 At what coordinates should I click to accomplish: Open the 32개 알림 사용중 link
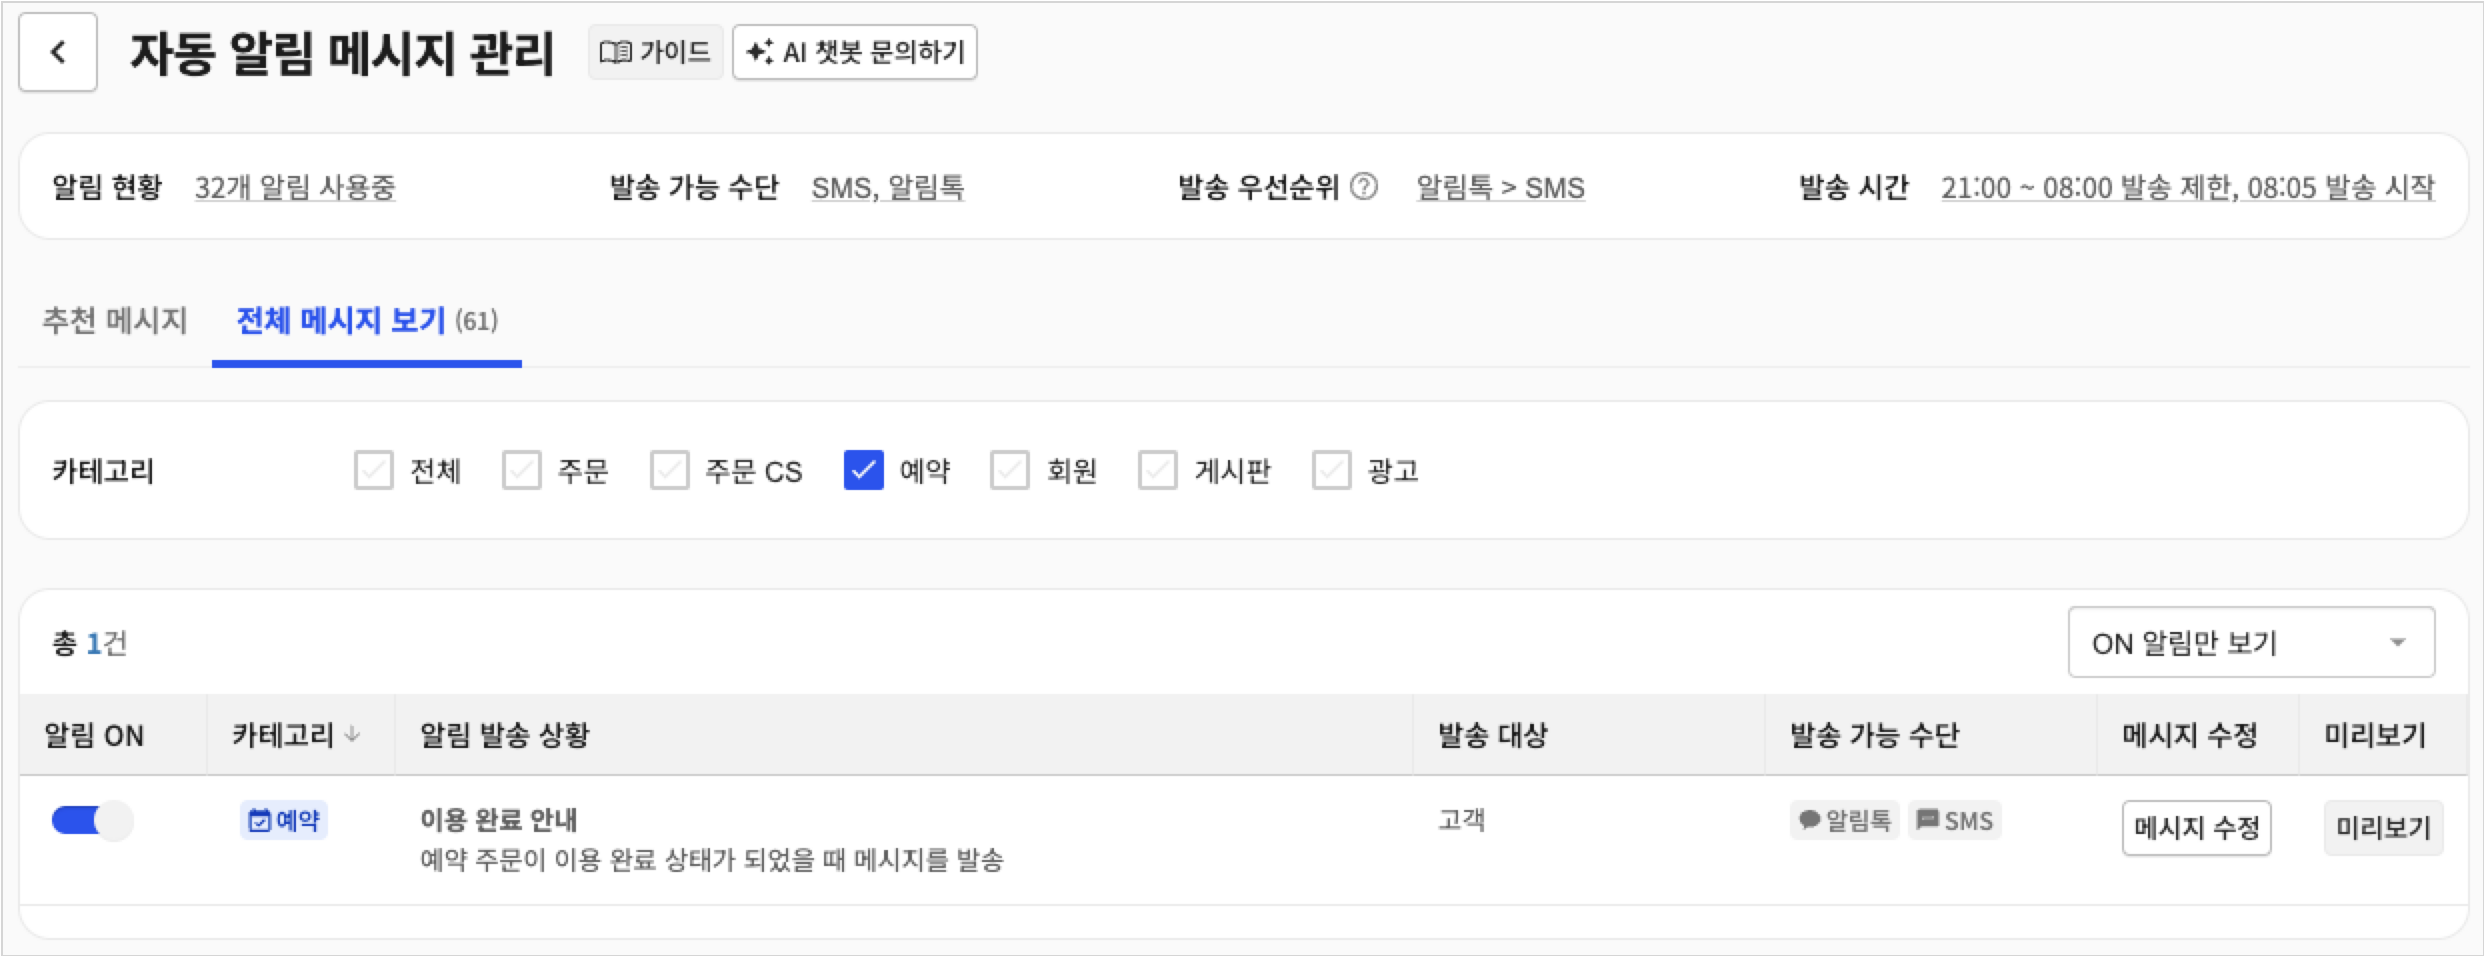tap(295, 187)
